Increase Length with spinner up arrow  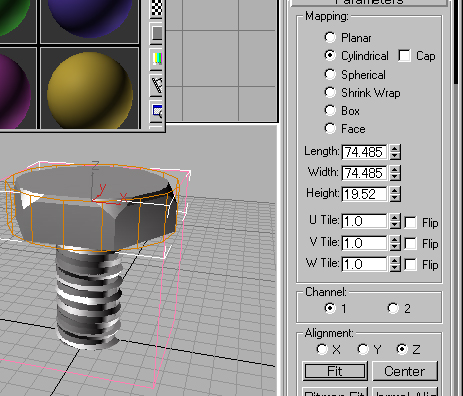coord(395,148)
